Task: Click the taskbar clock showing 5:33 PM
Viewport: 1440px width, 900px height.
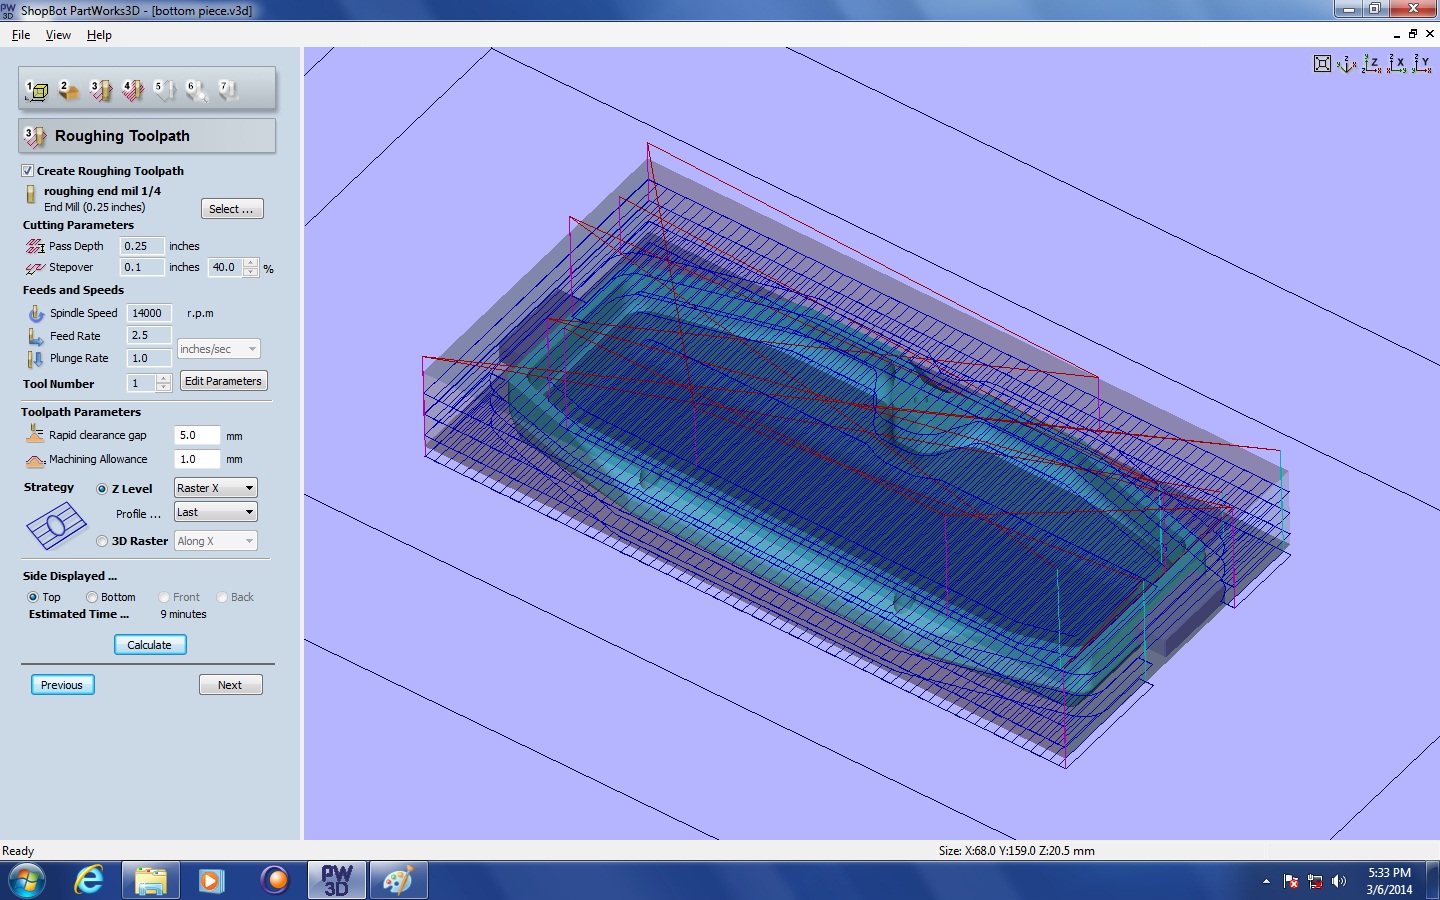Action: pos(1389,881)
